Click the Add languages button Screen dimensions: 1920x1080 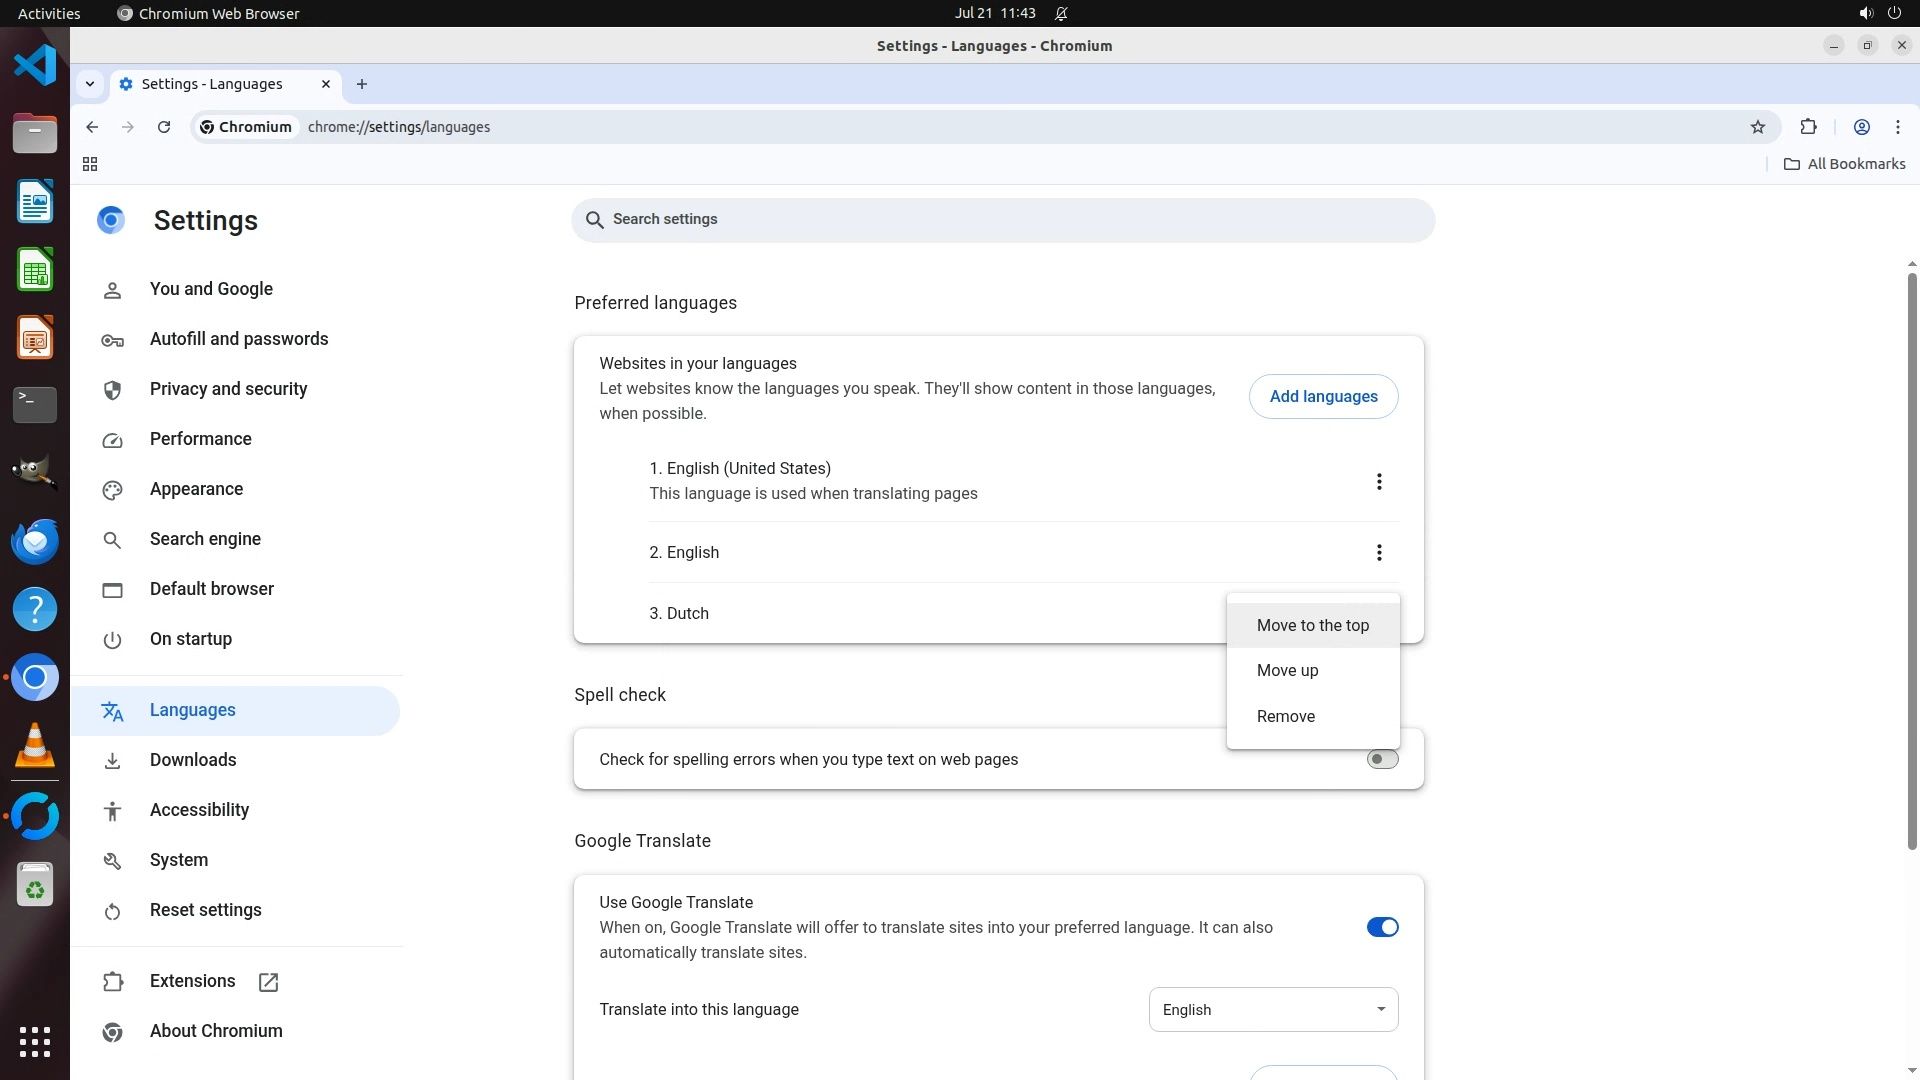pyautogui.click(x=1323, y=397)
